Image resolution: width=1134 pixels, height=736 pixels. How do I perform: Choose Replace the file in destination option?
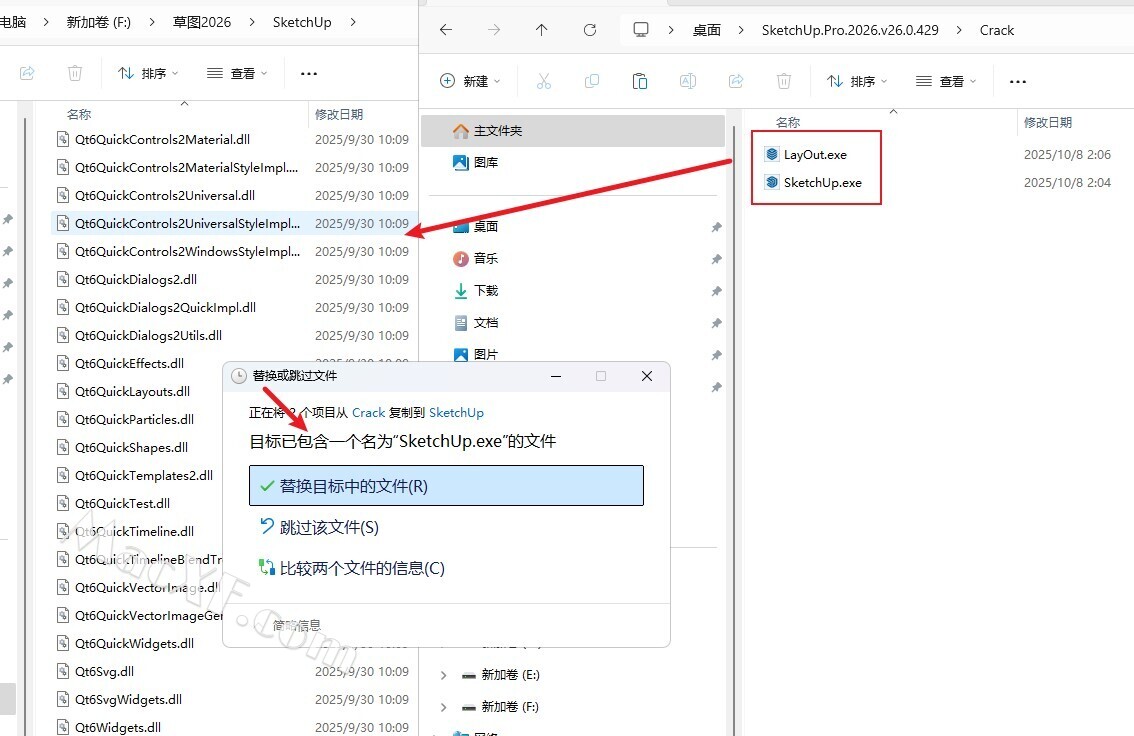point(445,486)
